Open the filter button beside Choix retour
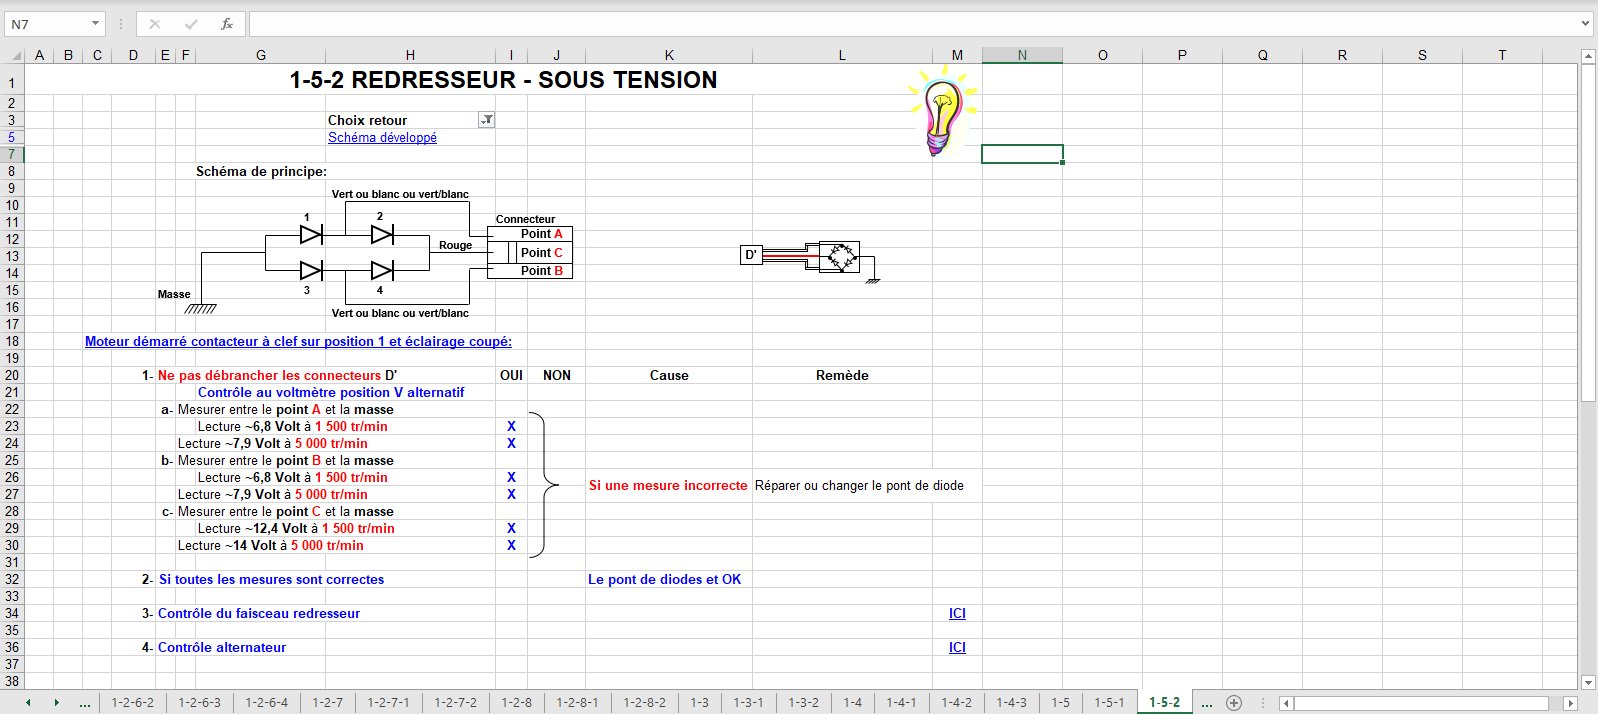Screen dimensions: 1598x714 tap(487, 120)
